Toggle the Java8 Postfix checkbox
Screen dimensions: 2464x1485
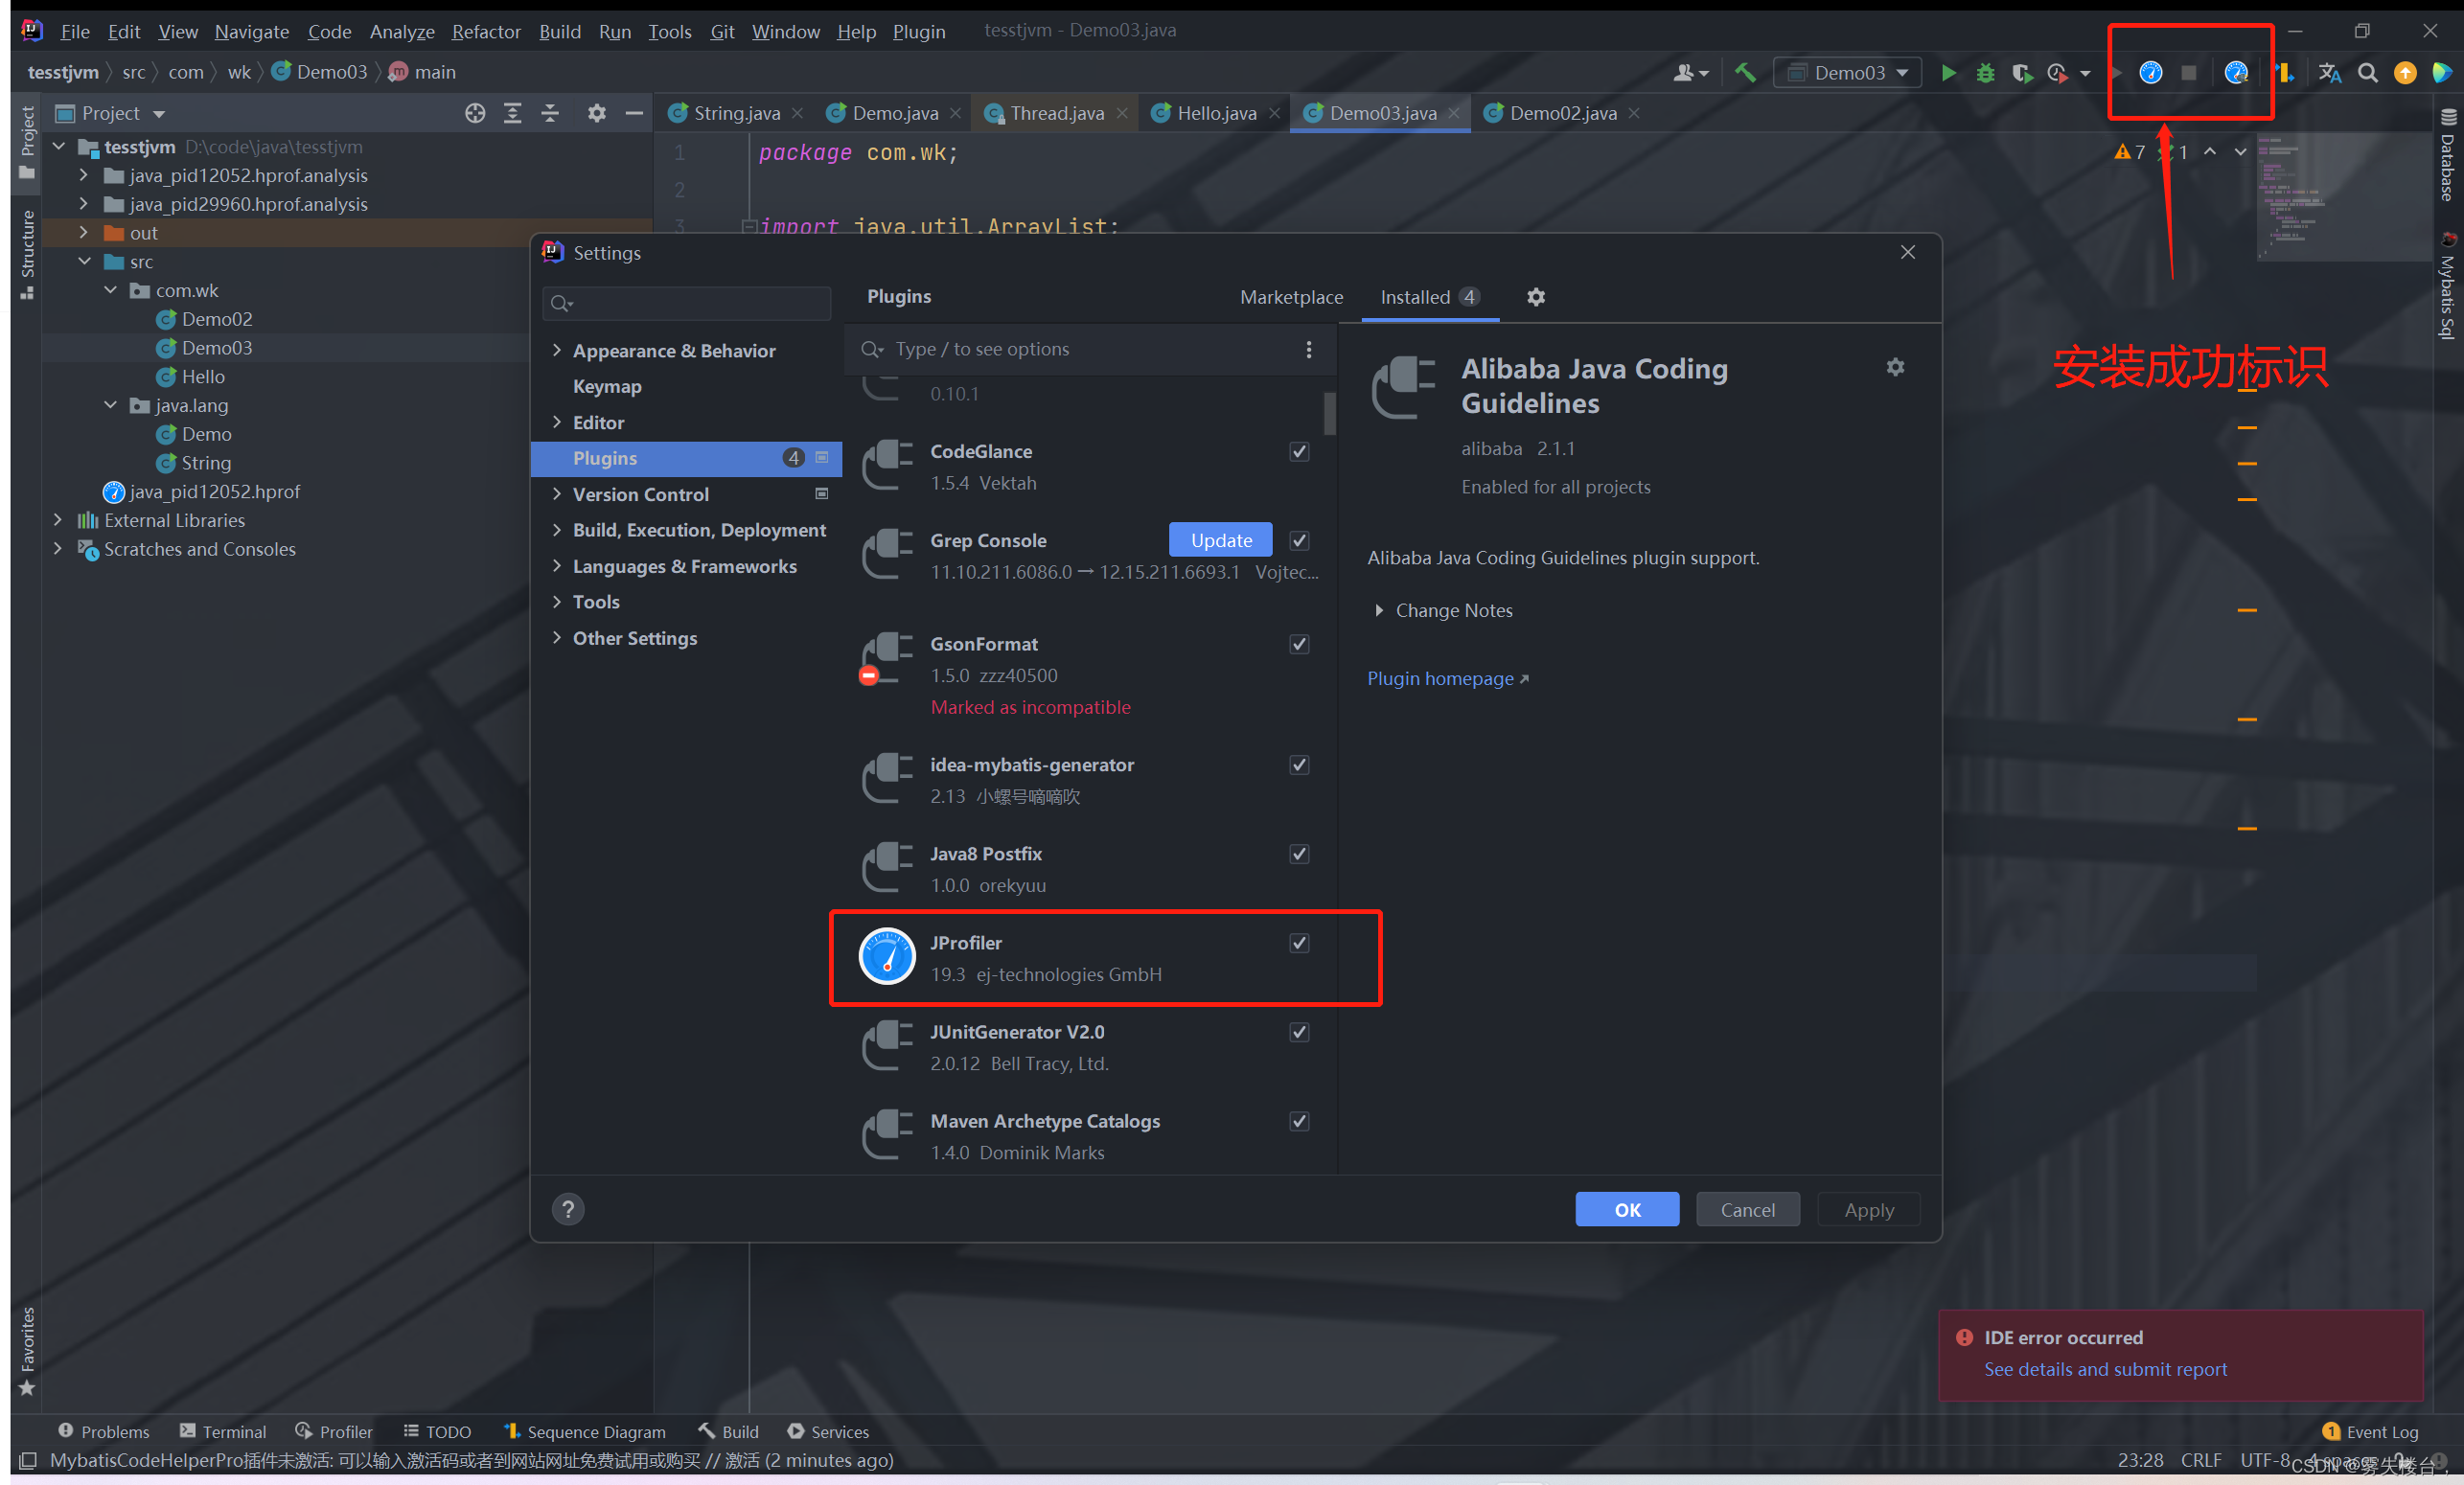point(1299,854)
